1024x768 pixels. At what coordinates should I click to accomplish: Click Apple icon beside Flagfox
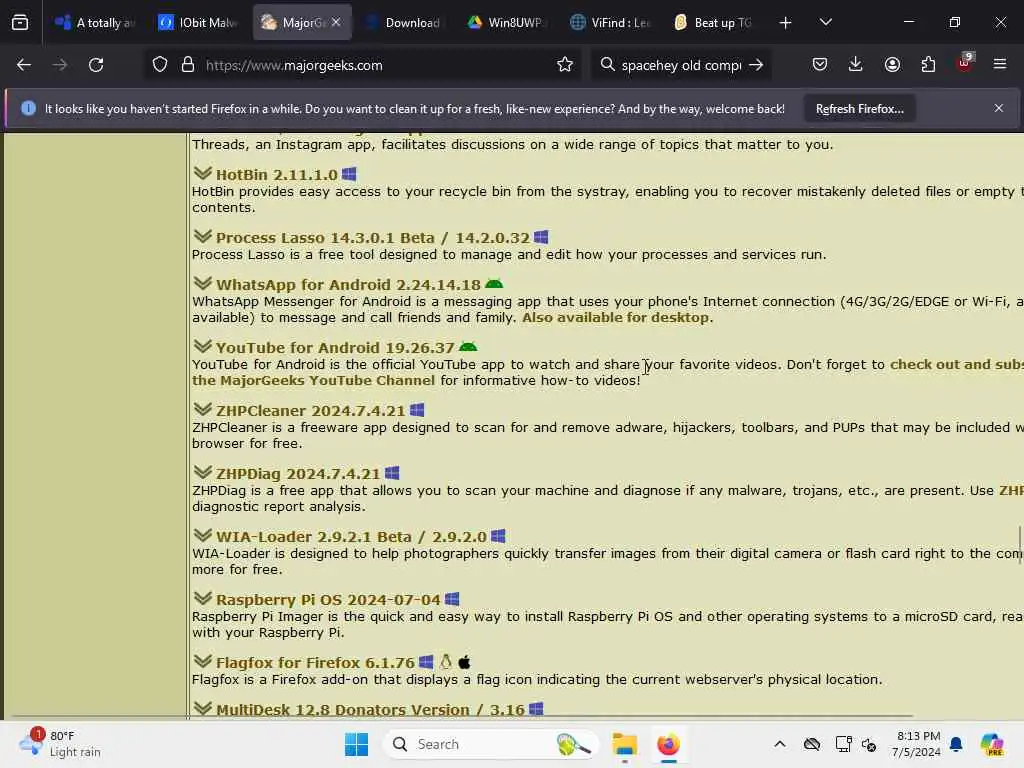[464, 662]
